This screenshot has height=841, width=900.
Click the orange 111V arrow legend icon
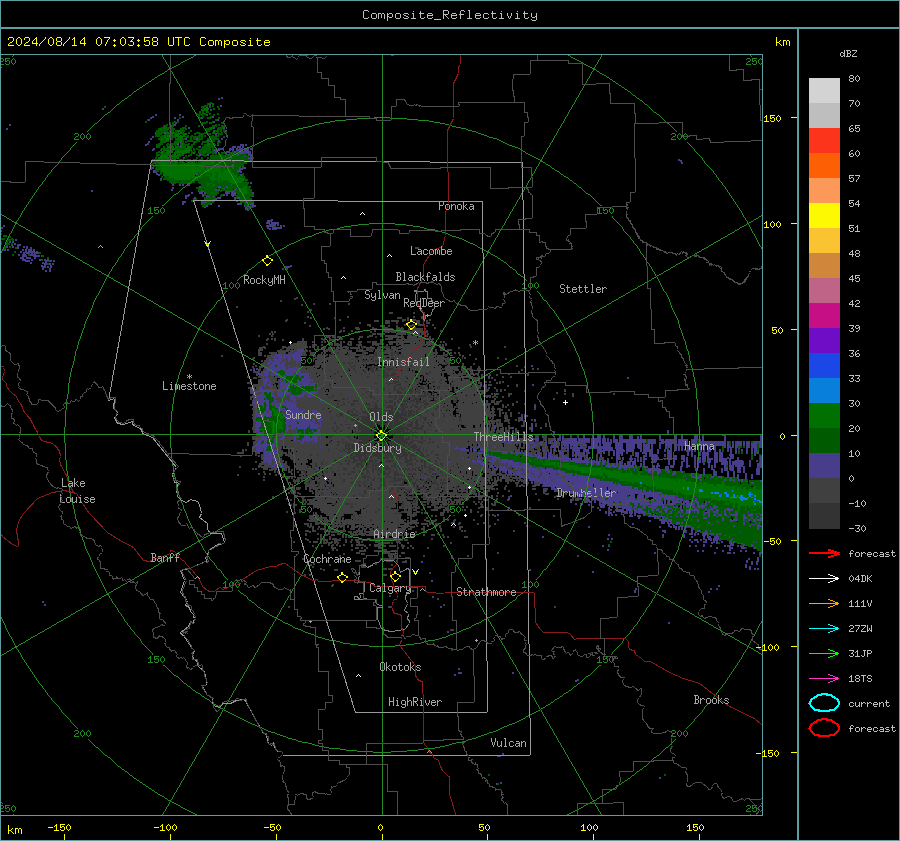click(824, 603)
